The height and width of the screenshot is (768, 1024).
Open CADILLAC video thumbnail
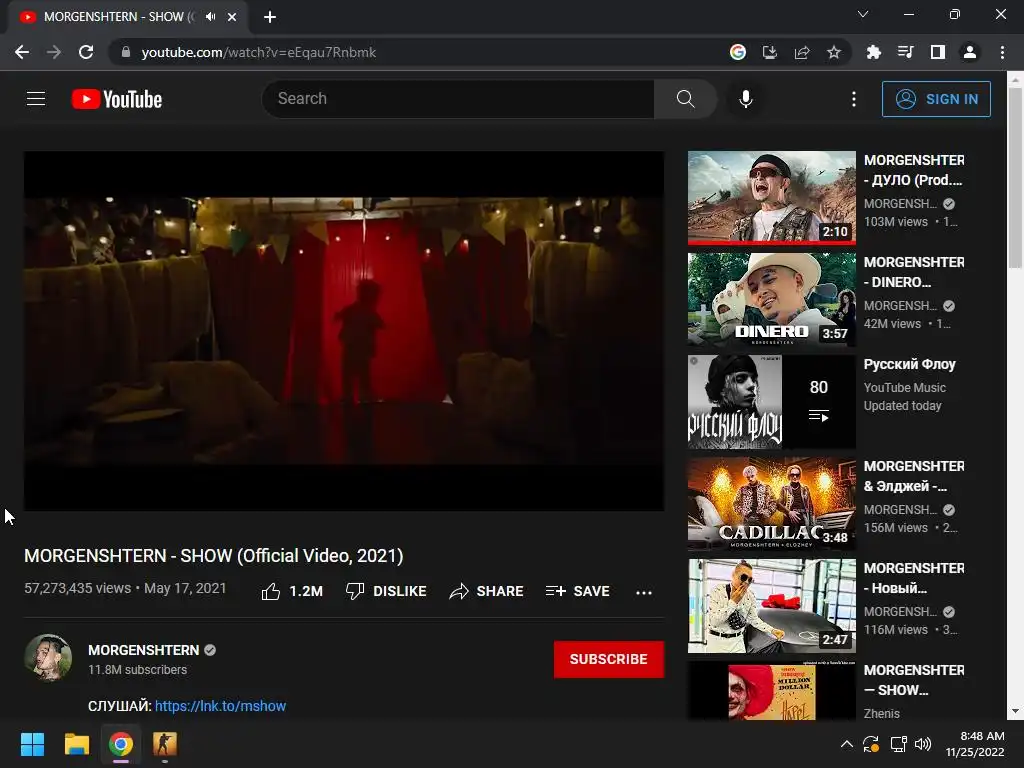[x=771, y=504]
